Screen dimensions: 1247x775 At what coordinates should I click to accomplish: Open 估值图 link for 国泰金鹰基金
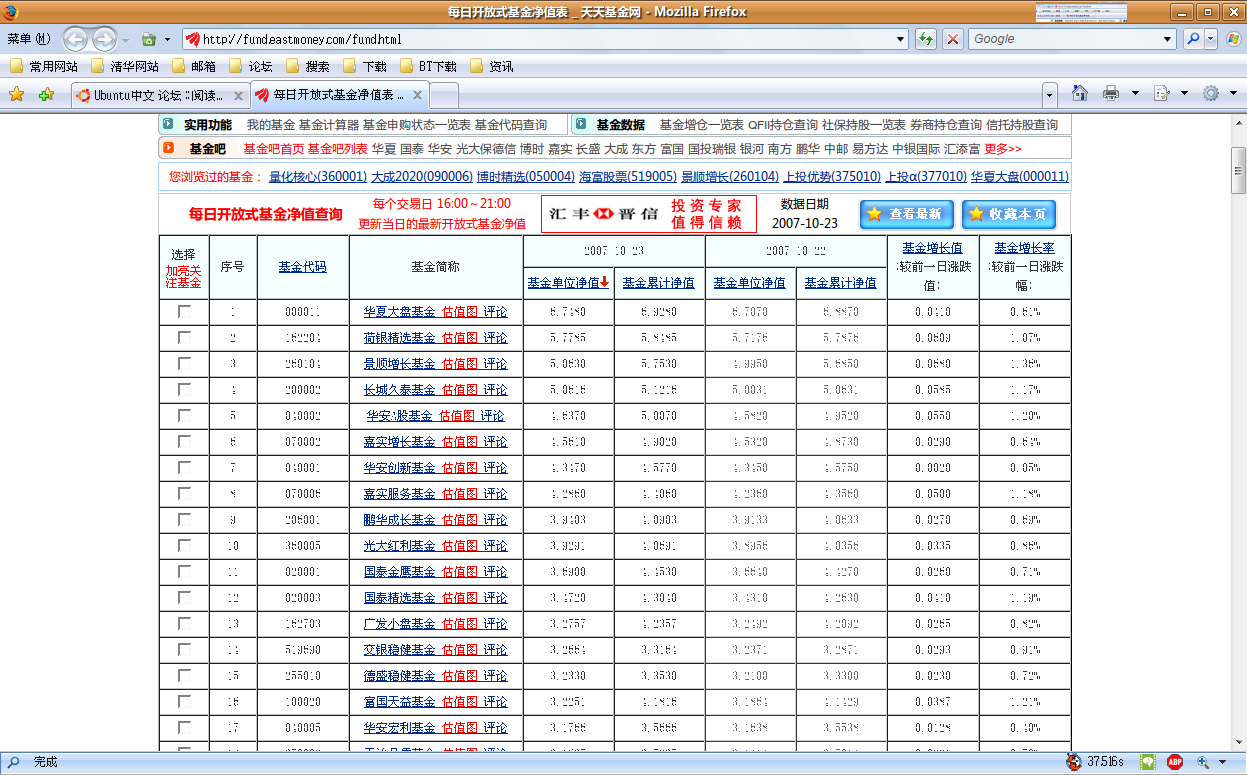point(459,572)
